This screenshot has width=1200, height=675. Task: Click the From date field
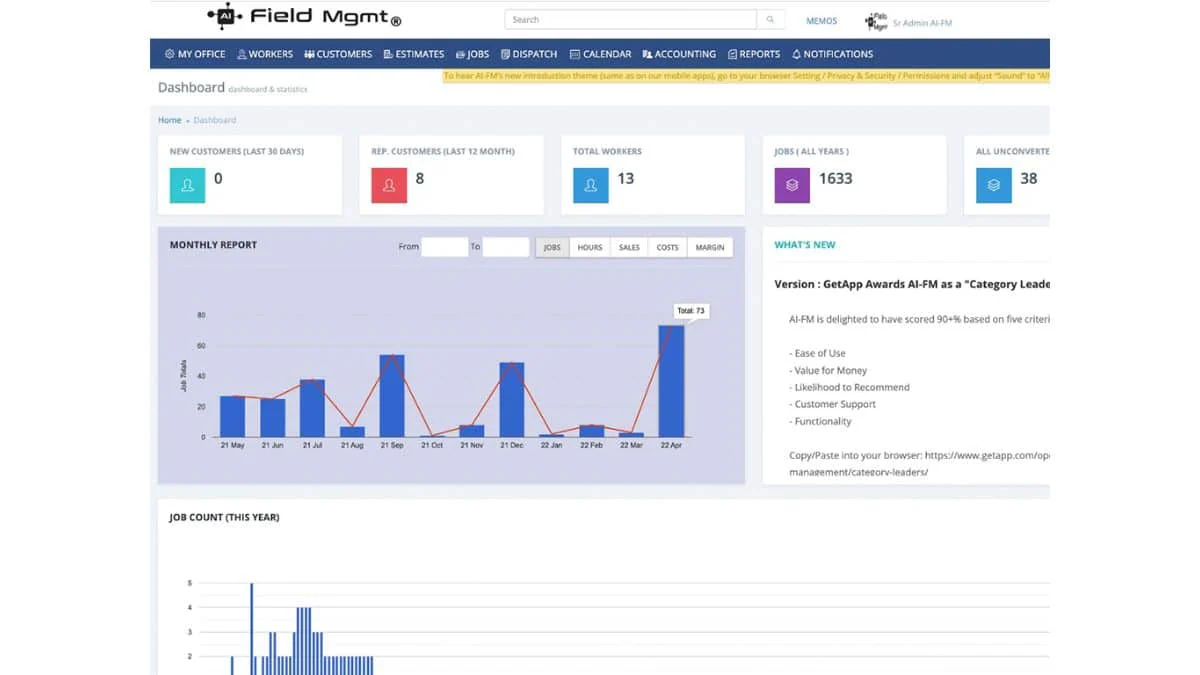click(445, 247)
